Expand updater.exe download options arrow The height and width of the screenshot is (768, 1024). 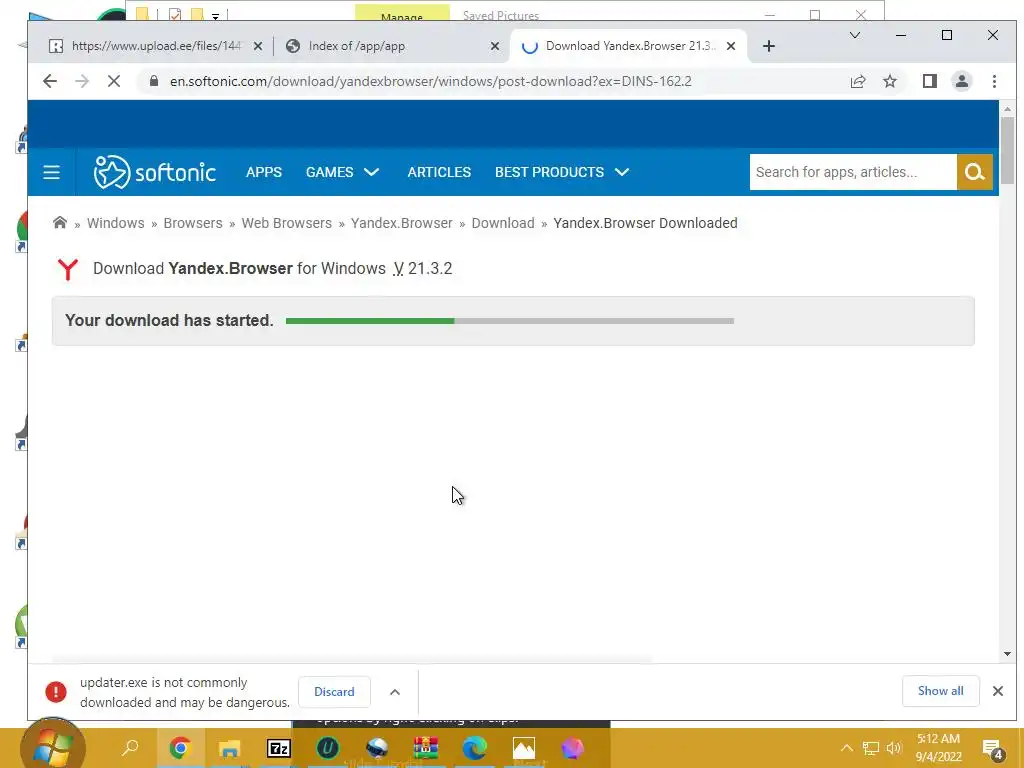coord(394,692)
